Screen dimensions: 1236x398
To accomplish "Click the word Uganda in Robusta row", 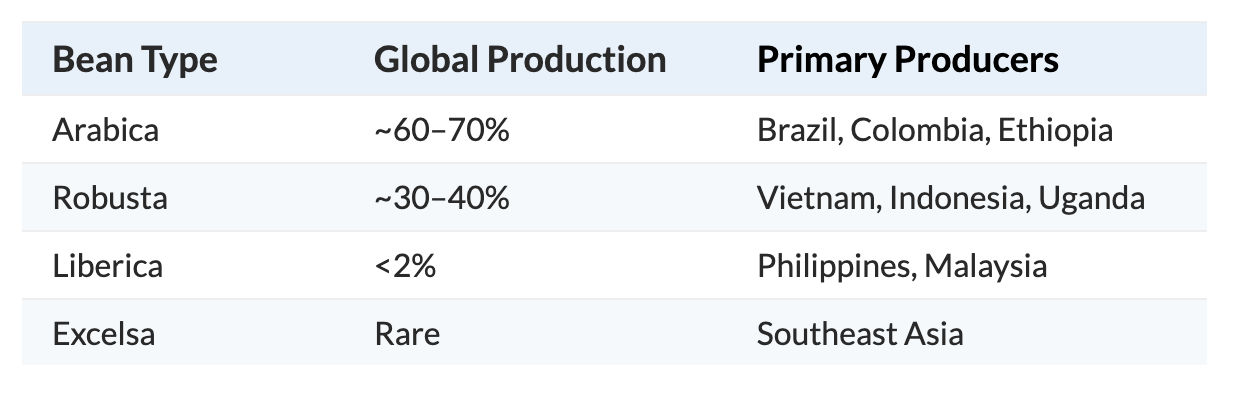I will (x=1092, y=198).
